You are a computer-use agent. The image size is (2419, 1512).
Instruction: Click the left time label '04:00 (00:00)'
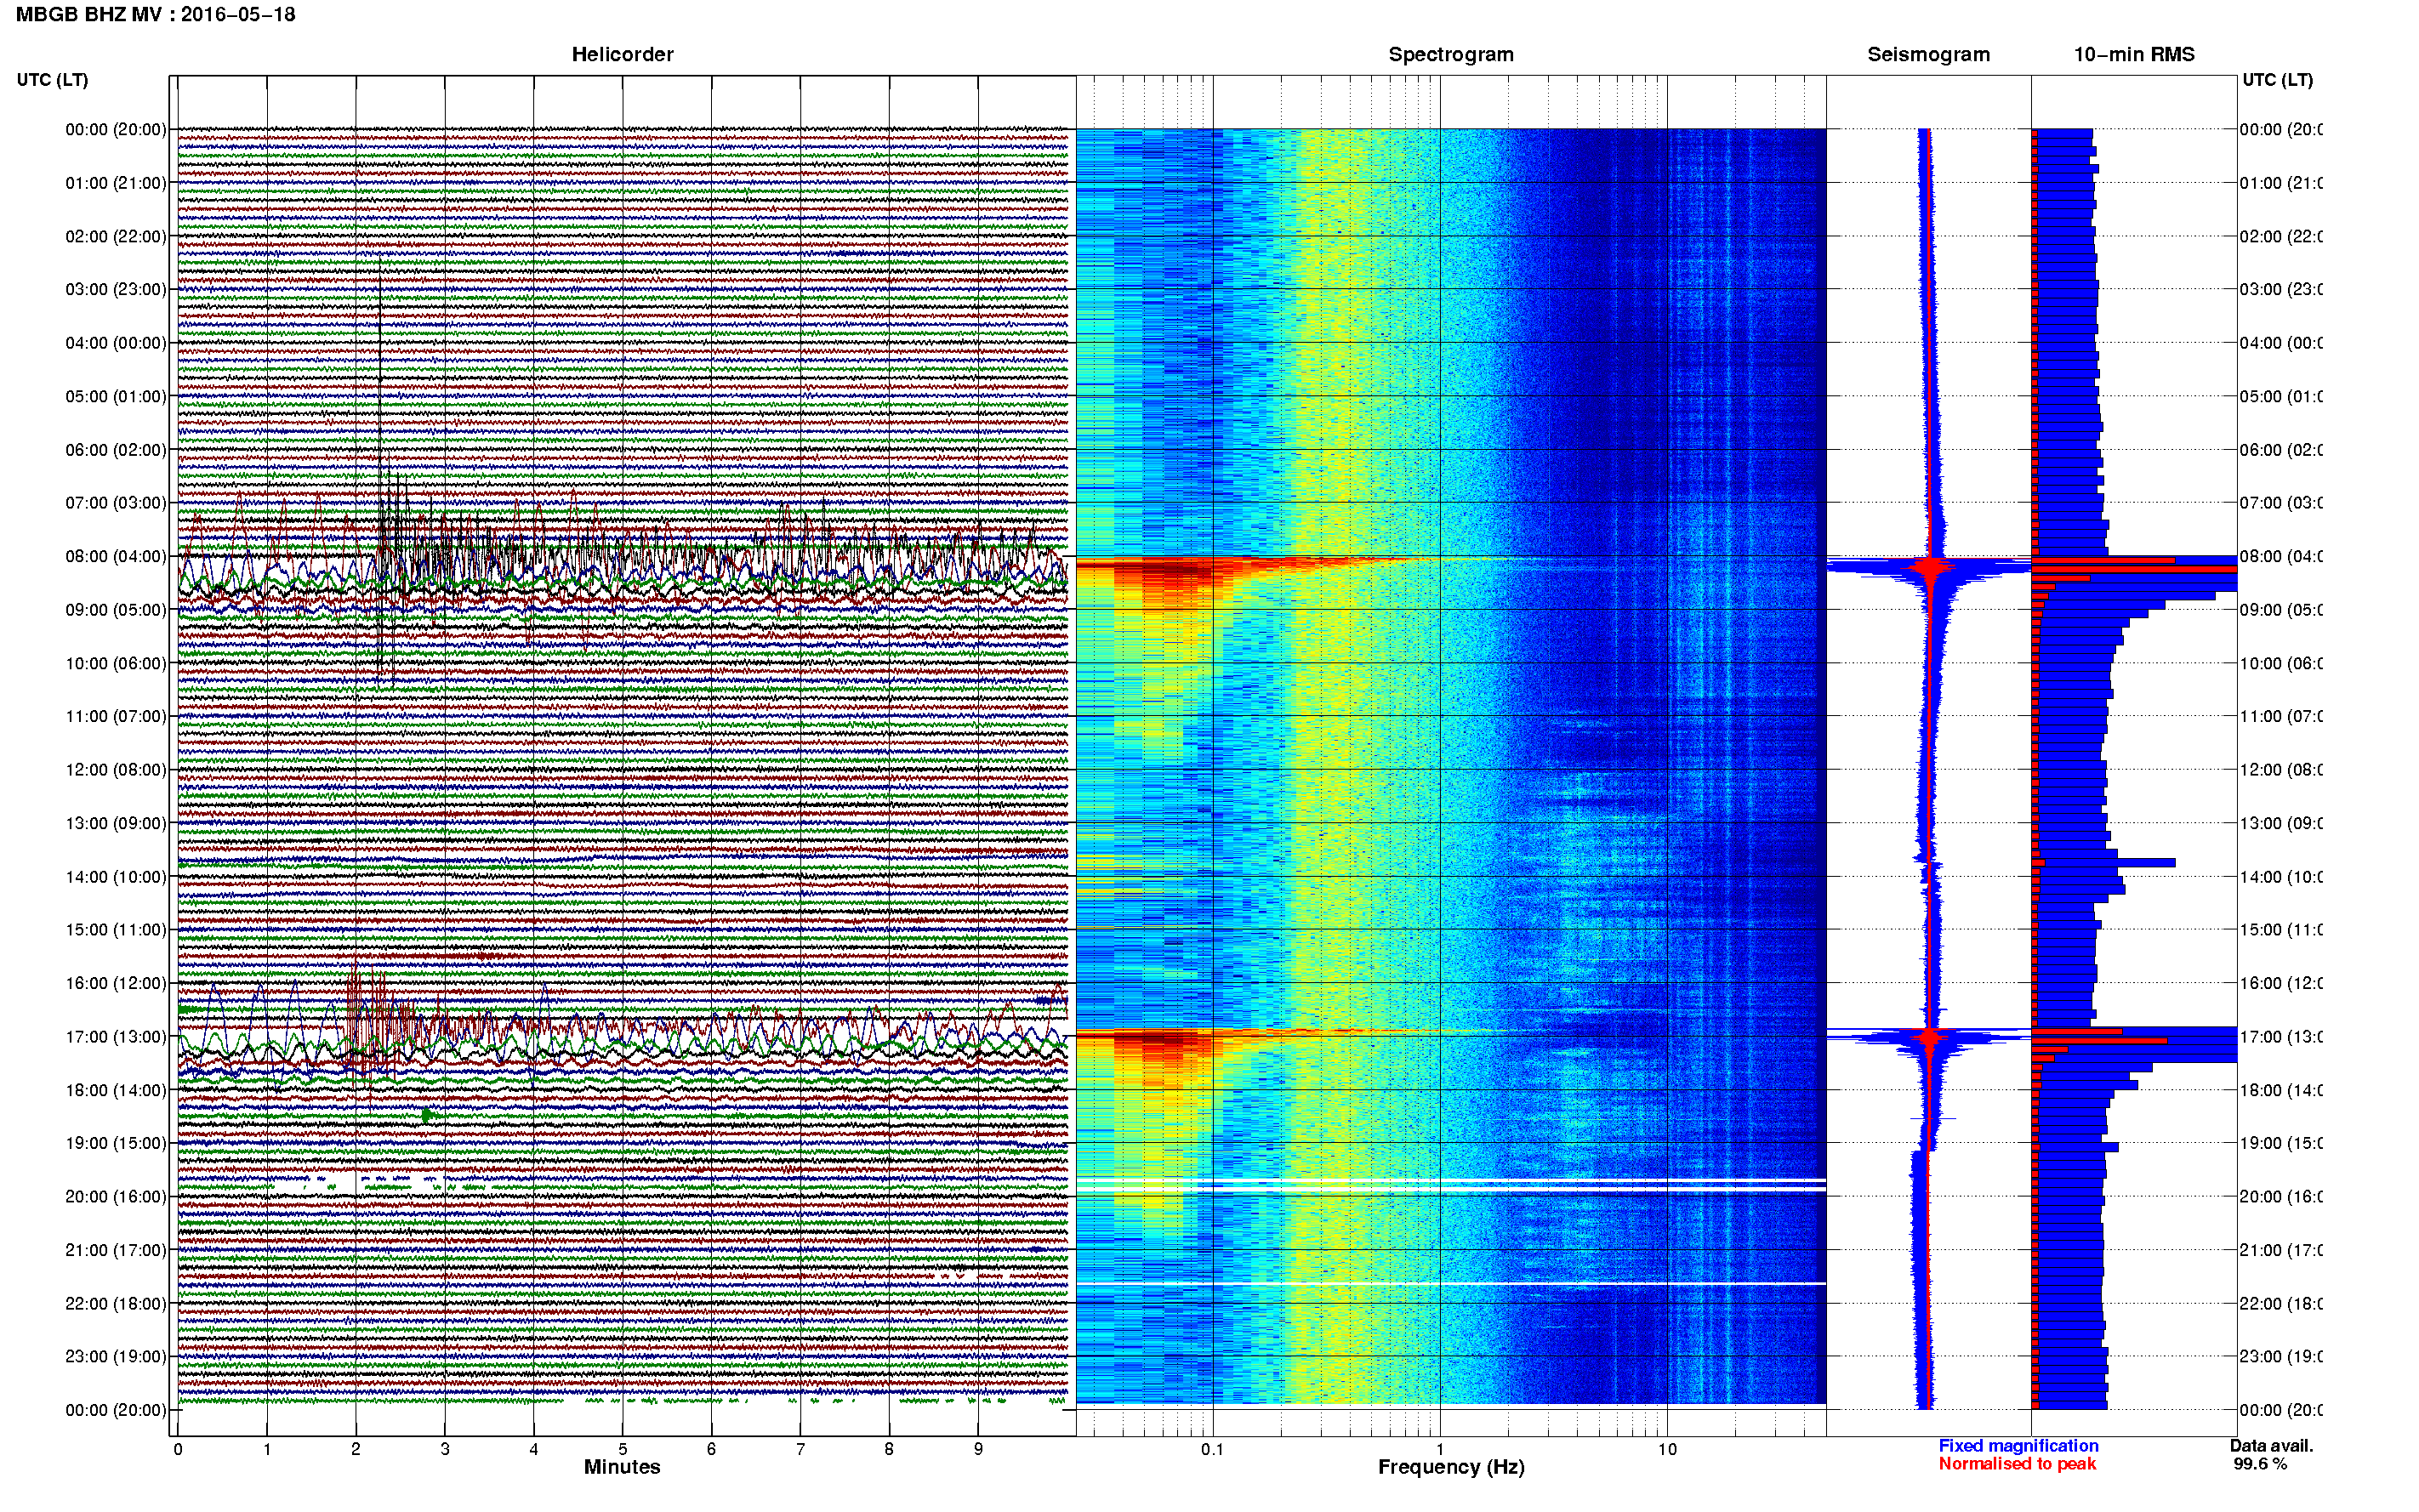(116, 343)
